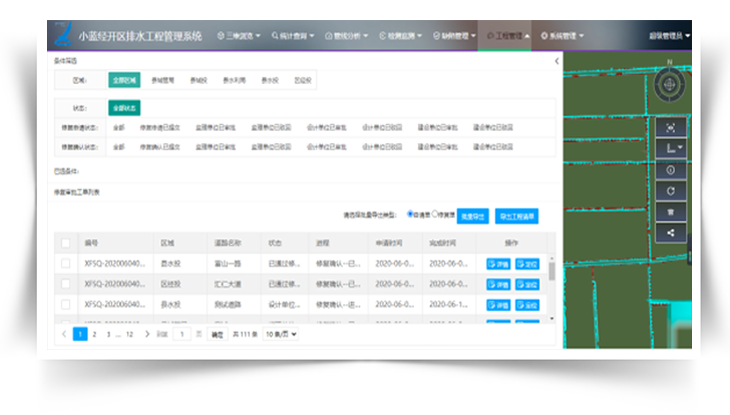The width and height of the screenshot is (730, 415).
Task: Click the refresh icon in map toolbar
Action: click(670, 190)
